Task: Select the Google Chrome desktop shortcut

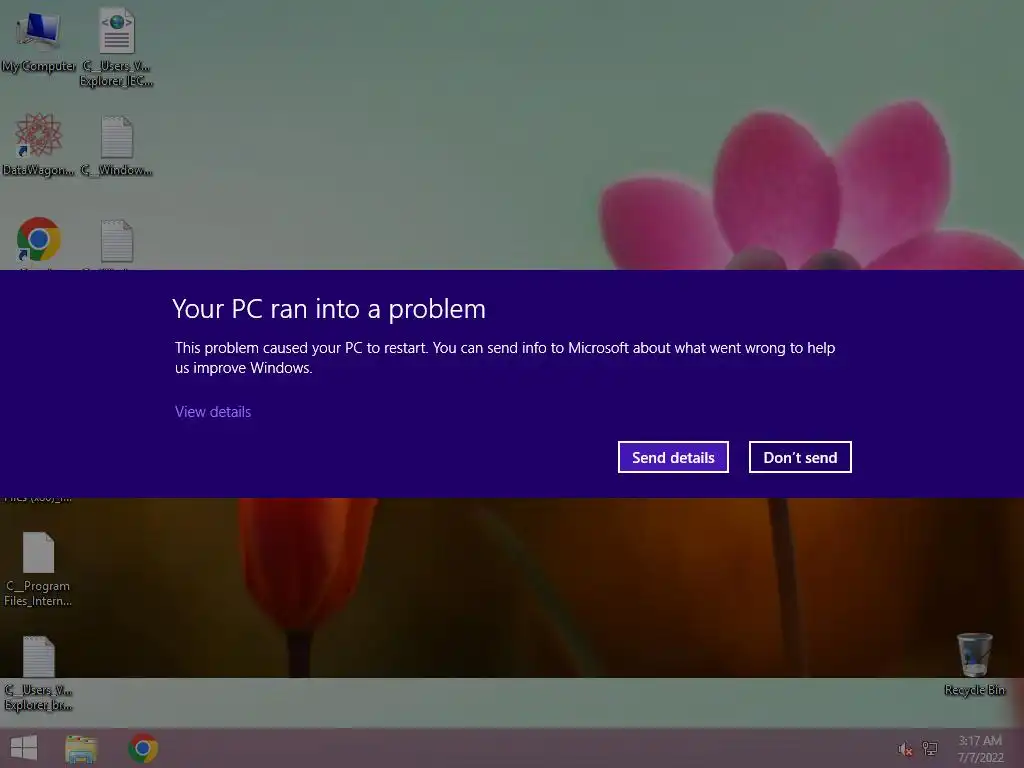Action: point(39,242)
